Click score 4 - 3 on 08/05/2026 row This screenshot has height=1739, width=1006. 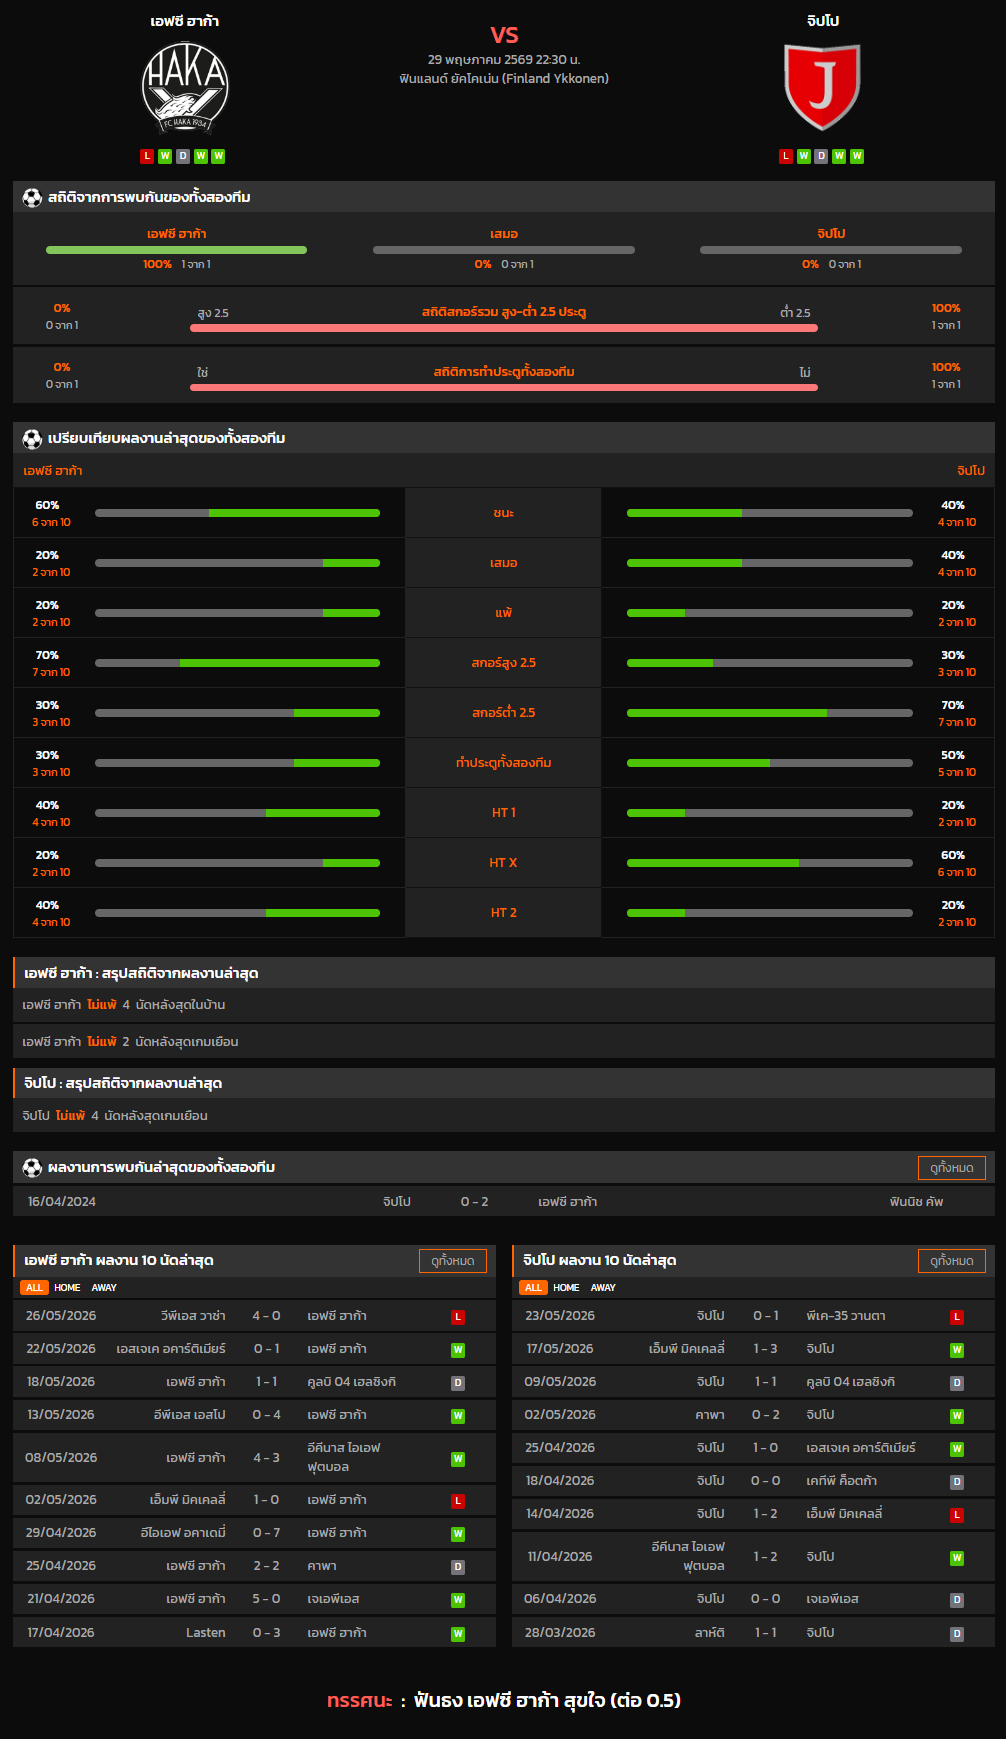pos(266,1458)
